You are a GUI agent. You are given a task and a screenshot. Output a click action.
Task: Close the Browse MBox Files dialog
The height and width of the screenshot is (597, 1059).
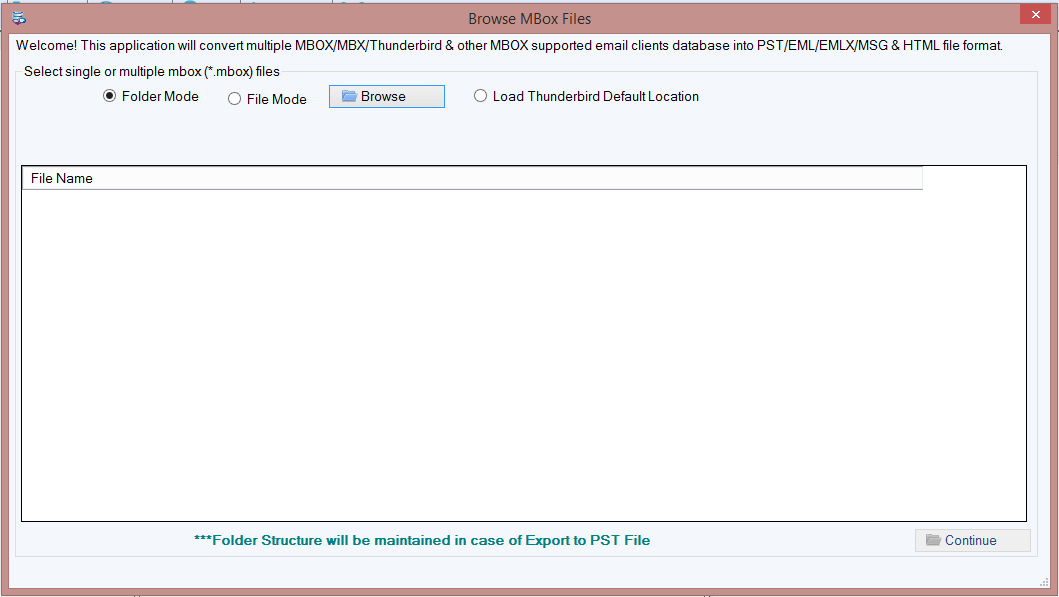(x=1035, y=15)
